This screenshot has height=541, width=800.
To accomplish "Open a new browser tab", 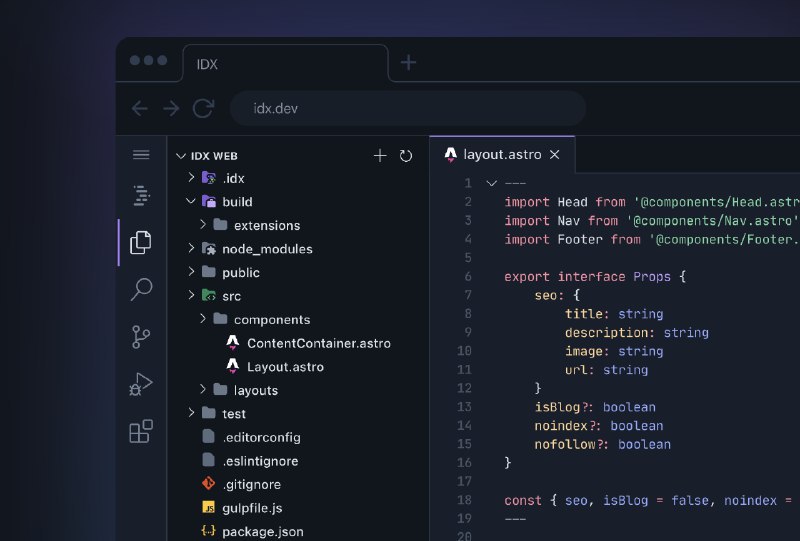I will pyautogui.click(x=408, y=62).
